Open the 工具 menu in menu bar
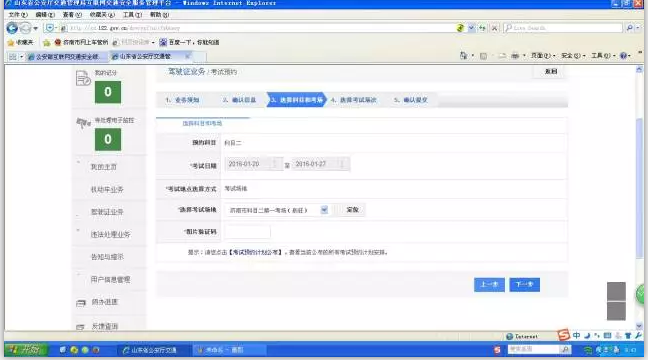This screenshot has width=648, height=360. [132, 14]
